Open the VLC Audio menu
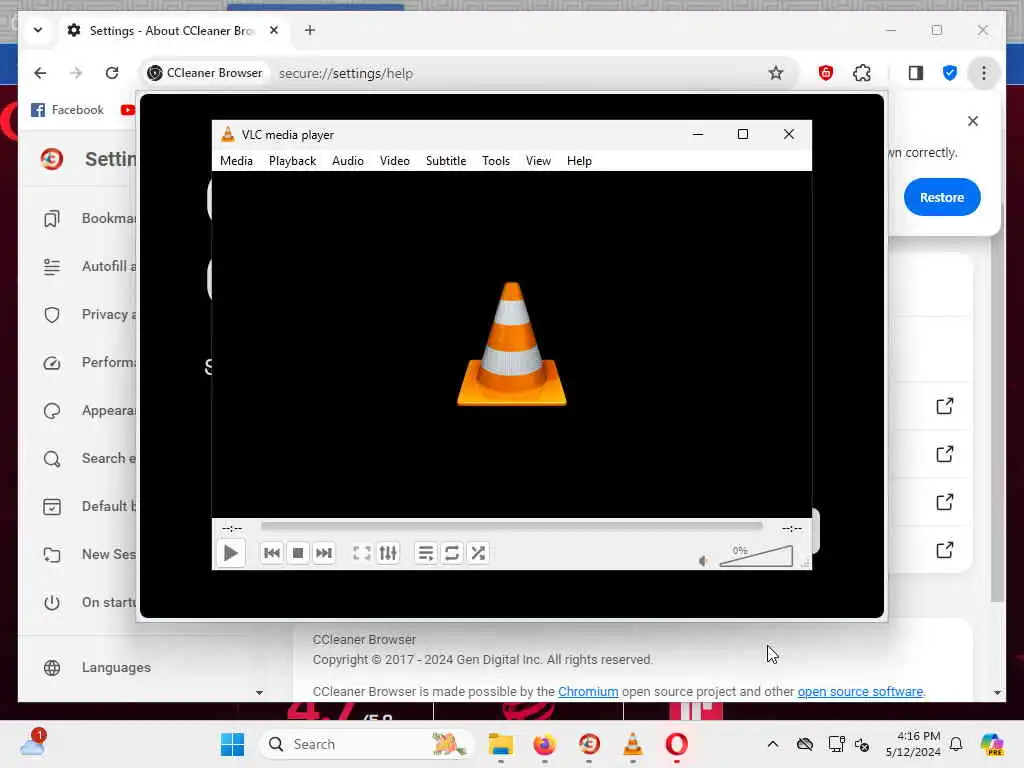The width and height of the screenshot is (1024, 768). click(x=347, y=161)
